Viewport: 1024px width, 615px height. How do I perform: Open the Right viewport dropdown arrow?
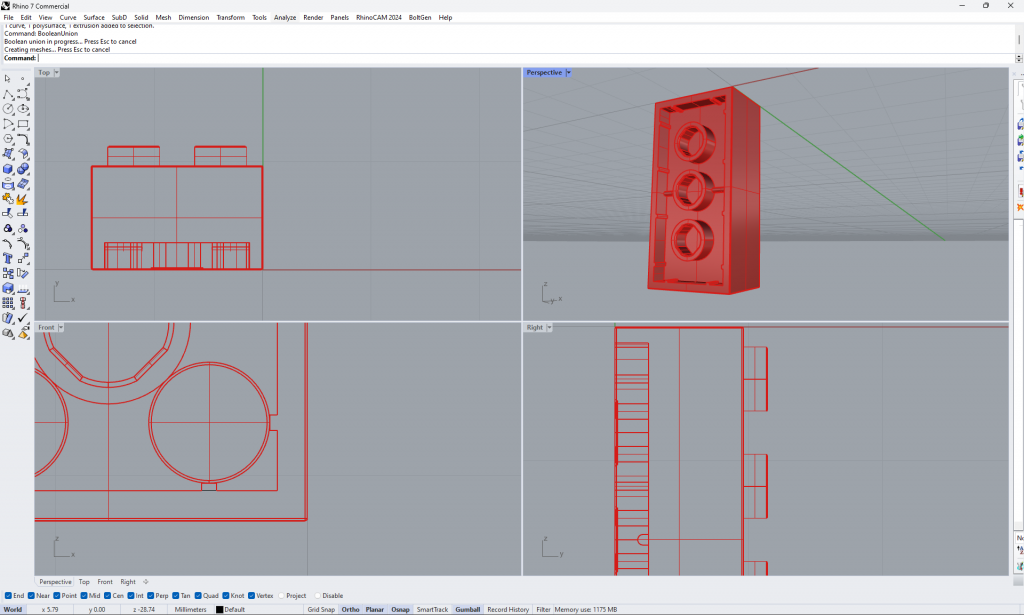point(549,328)
